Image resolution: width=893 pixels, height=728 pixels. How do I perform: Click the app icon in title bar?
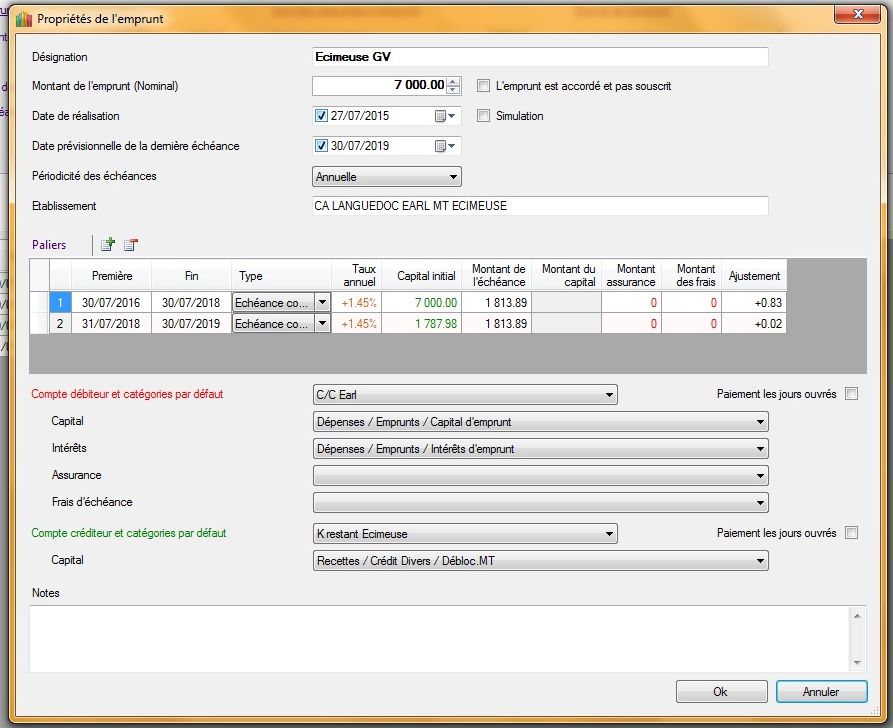(22, 19)
